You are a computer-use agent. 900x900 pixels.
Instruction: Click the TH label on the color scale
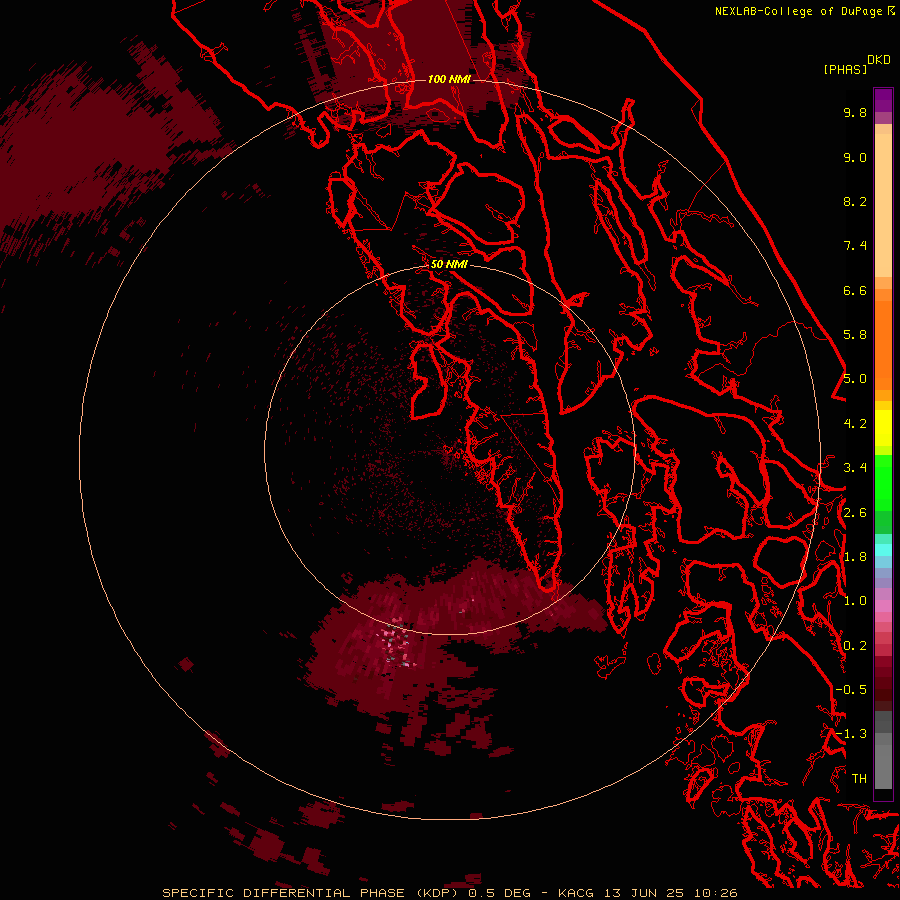coord(859,779)
